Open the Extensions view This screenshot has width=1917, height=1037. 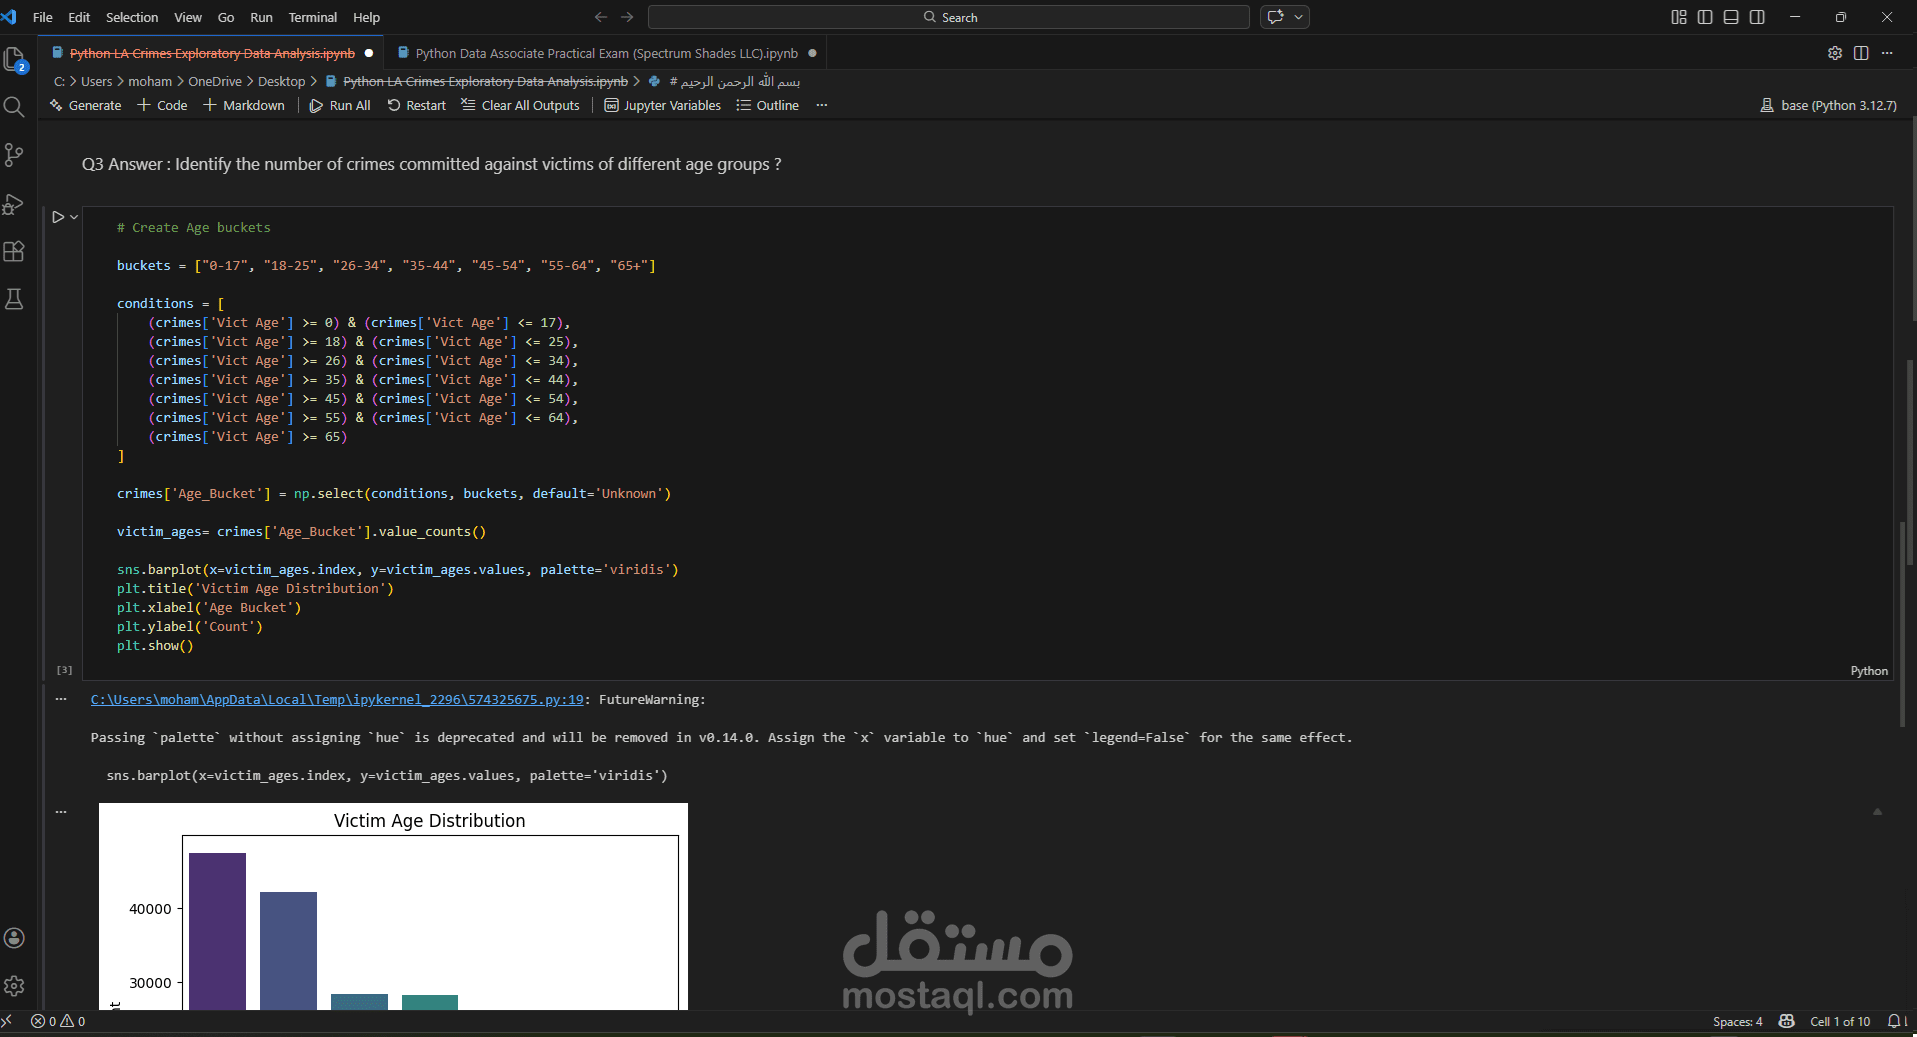click(14, 251)
